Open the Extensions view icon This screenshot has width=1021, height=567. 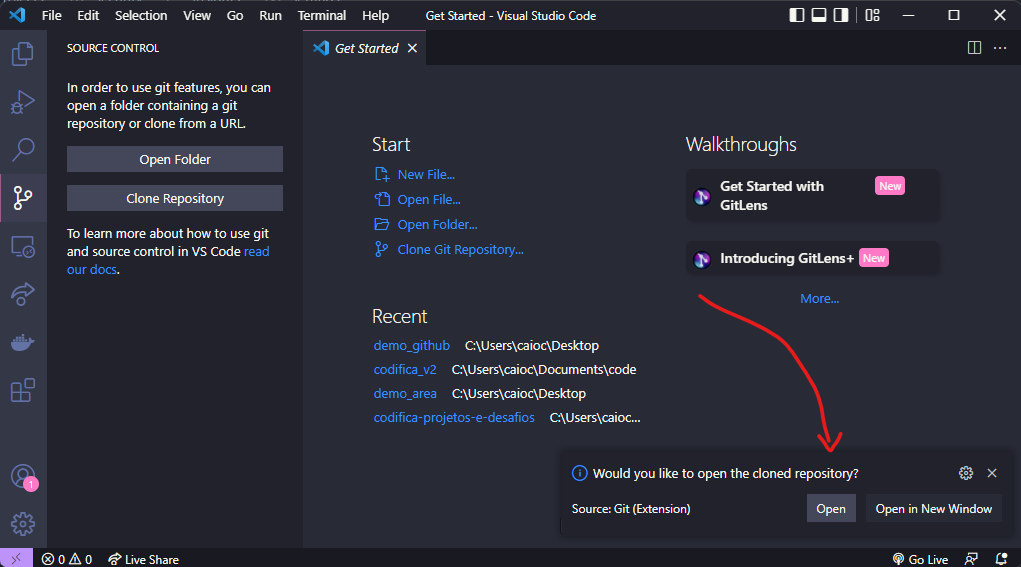22,390
